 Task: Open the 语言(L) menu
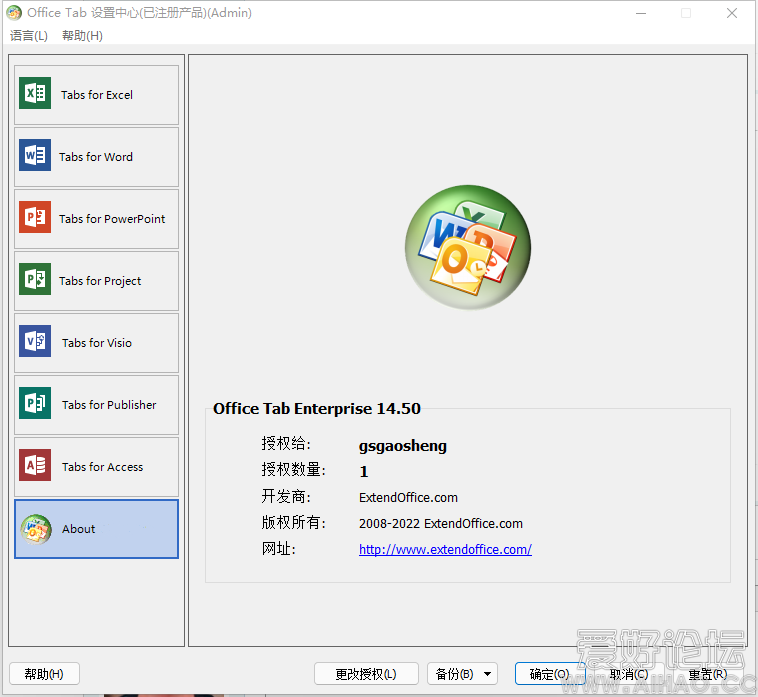point(29,35)
